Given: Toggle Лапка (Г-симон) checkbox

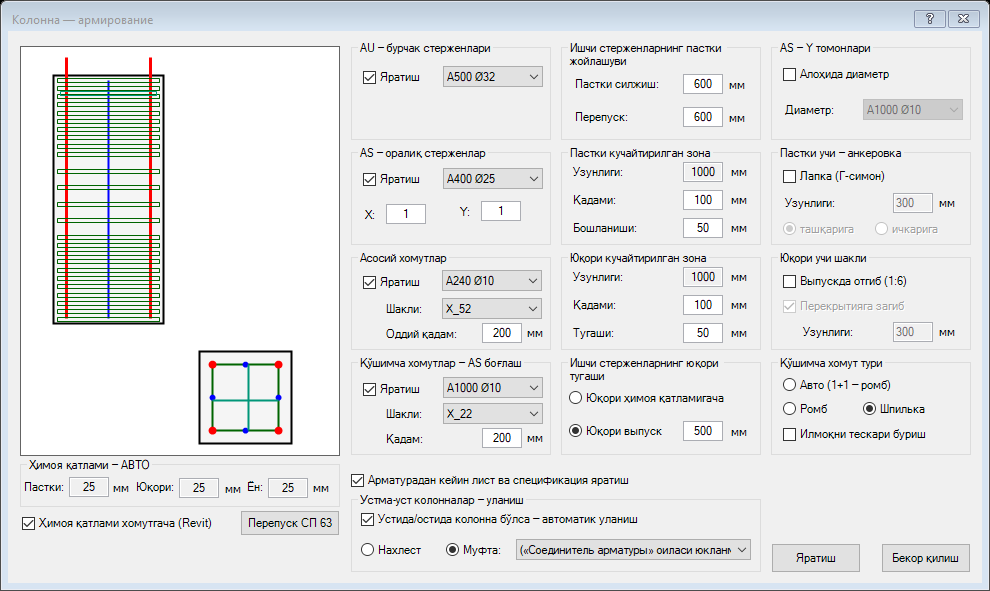Looking at the screenshot, I should (x=789, y=176).
